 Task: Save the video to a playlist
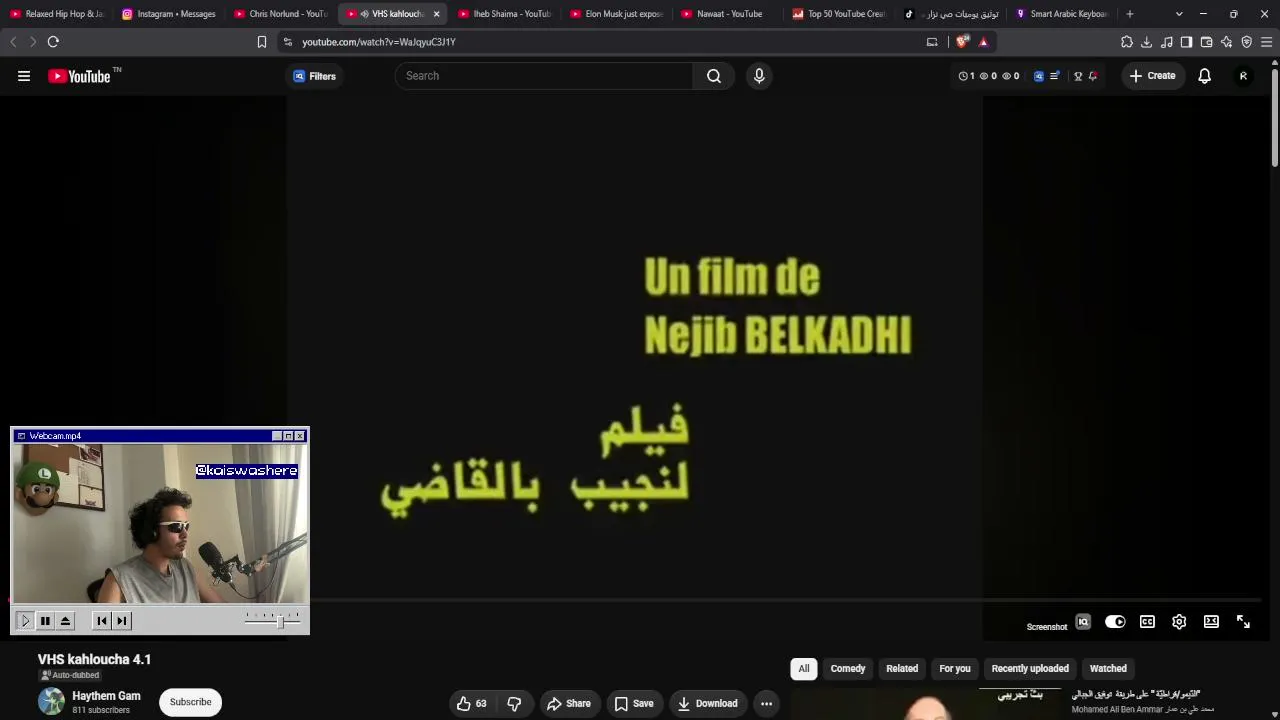point(634,704)
